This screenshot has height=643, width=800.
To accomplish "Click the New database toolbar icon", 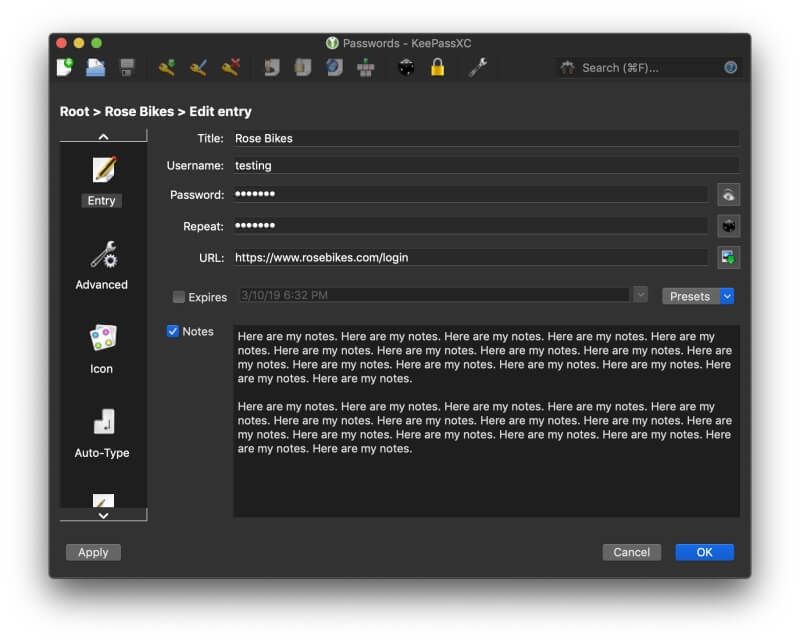I will coord(65,67).
